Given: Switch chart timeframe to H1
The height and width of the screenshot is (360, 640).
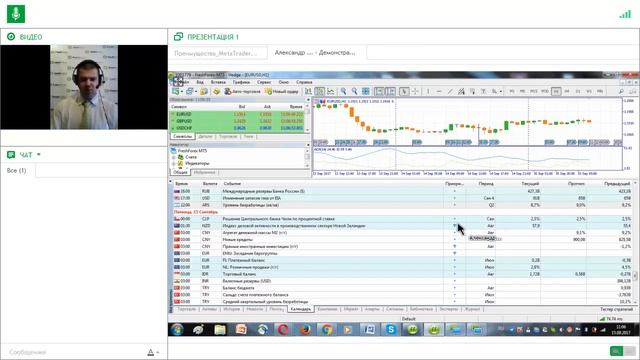Looking at the screenshot, I should 556,91.
